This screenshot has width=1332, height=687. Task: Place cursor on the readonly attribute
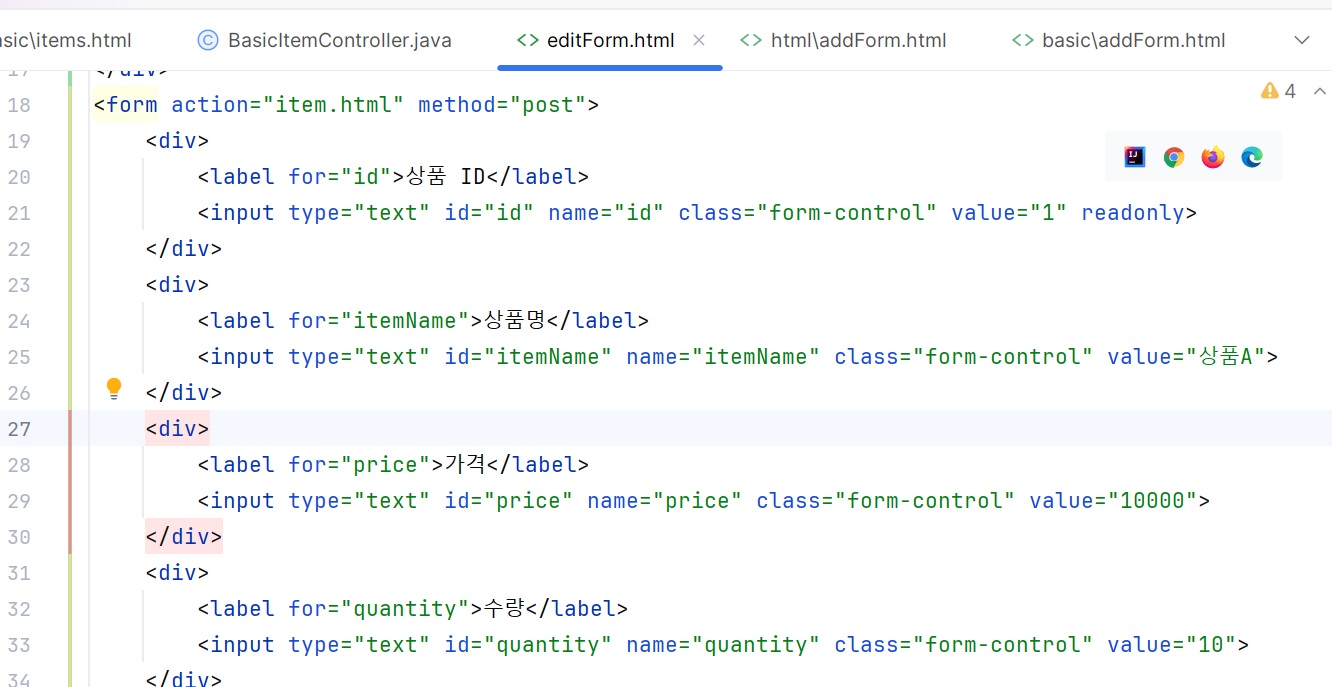(x=1132, y=213)
